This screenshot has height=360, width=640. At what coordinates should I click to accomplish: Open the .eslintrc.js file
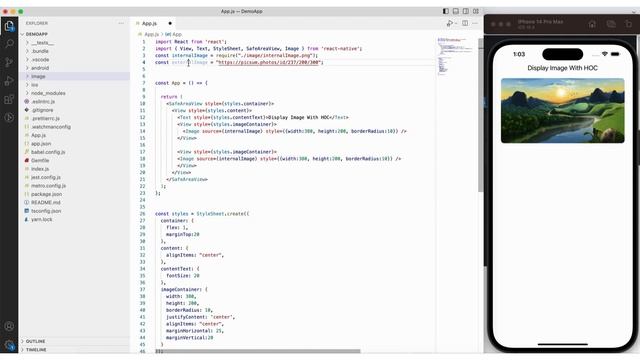click(x=43, y=101)
